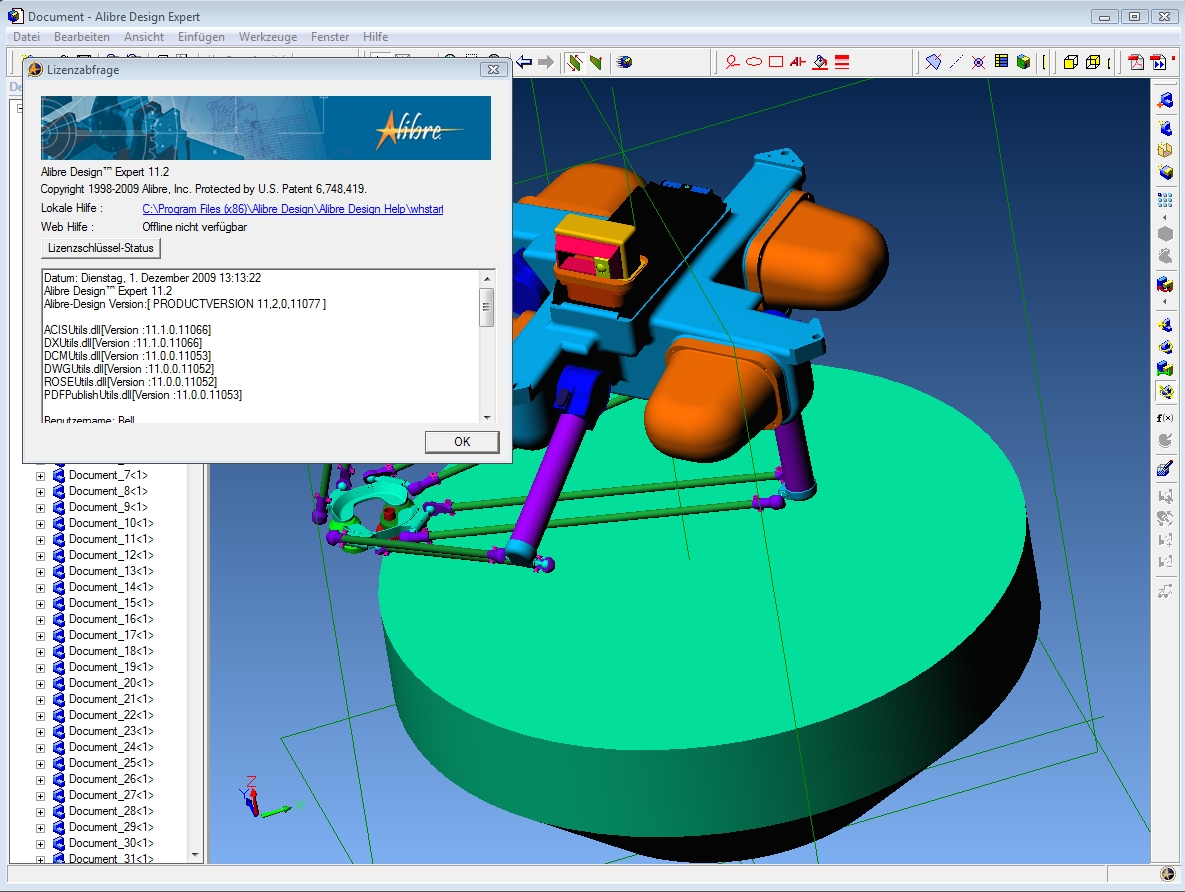Click the blue dot grid icon in the right sidebar
Image resolution: width=1185 pixels, height=892 pixels.
click(1165, 200)
